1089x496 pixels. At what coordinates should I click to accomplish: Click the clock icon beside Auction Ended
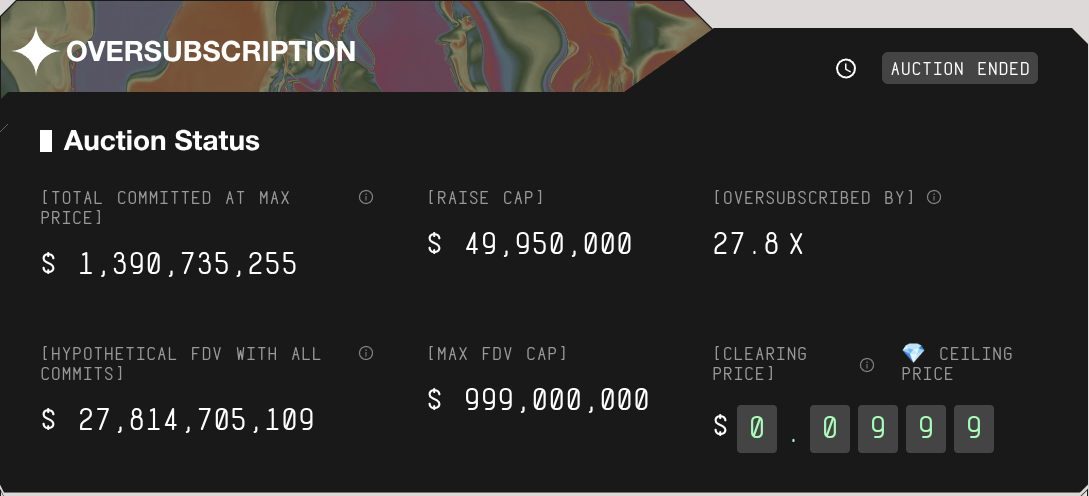coord(846,69)
